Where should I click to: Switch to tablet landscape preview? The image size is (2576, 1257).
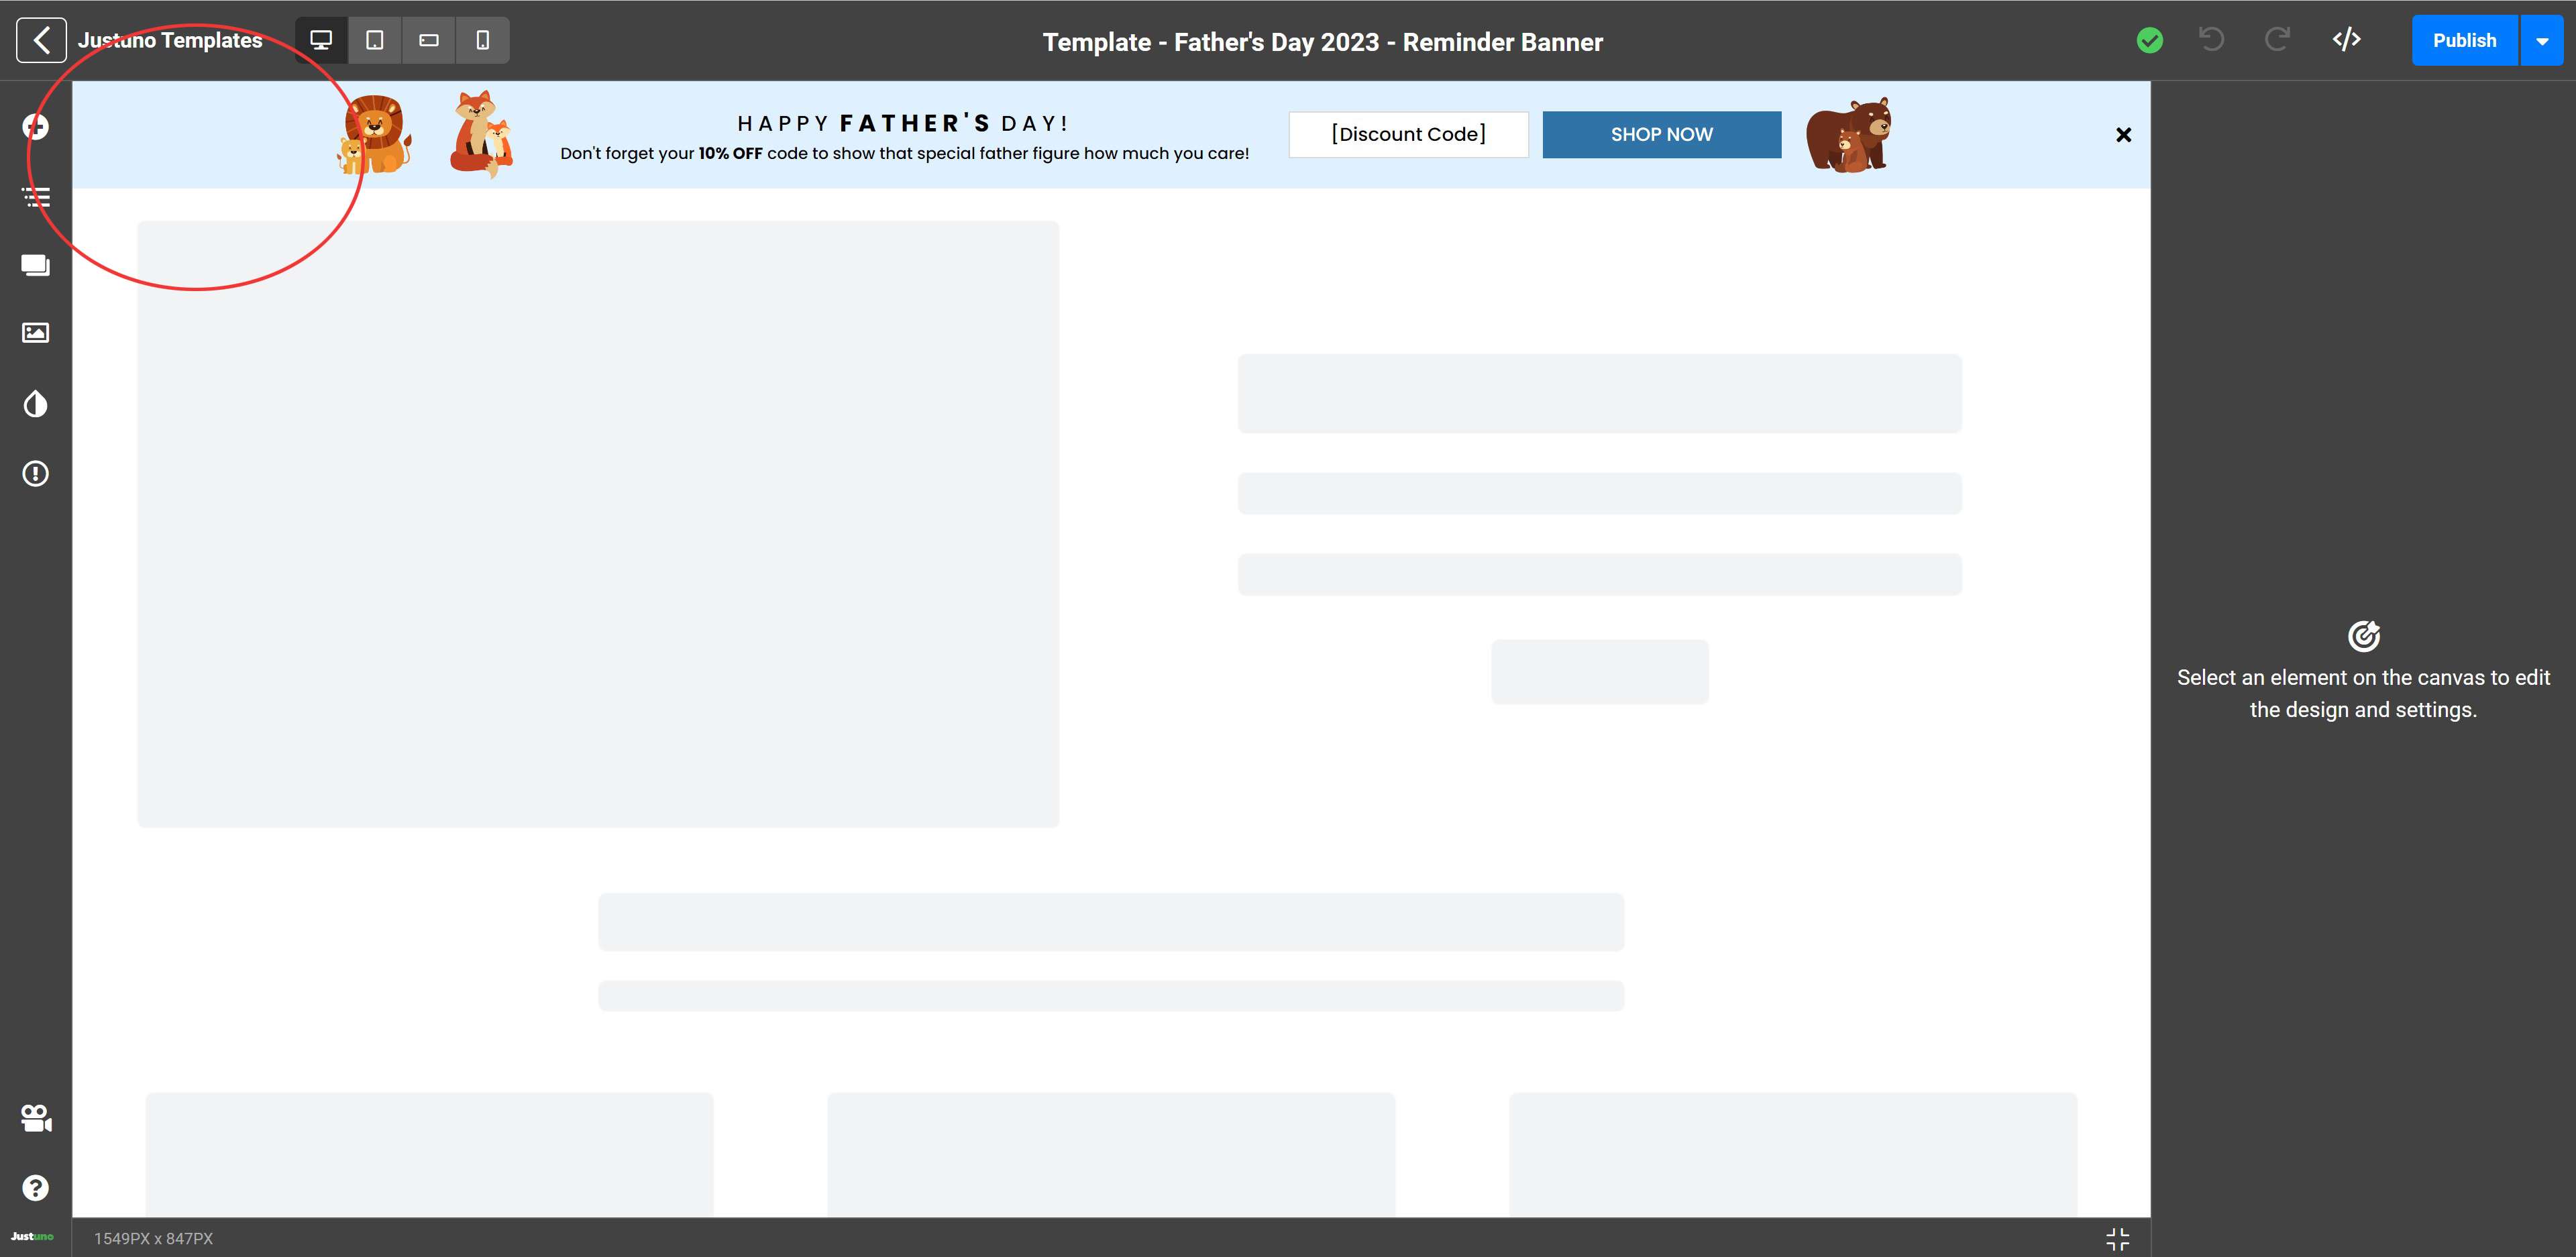point(429,40)
